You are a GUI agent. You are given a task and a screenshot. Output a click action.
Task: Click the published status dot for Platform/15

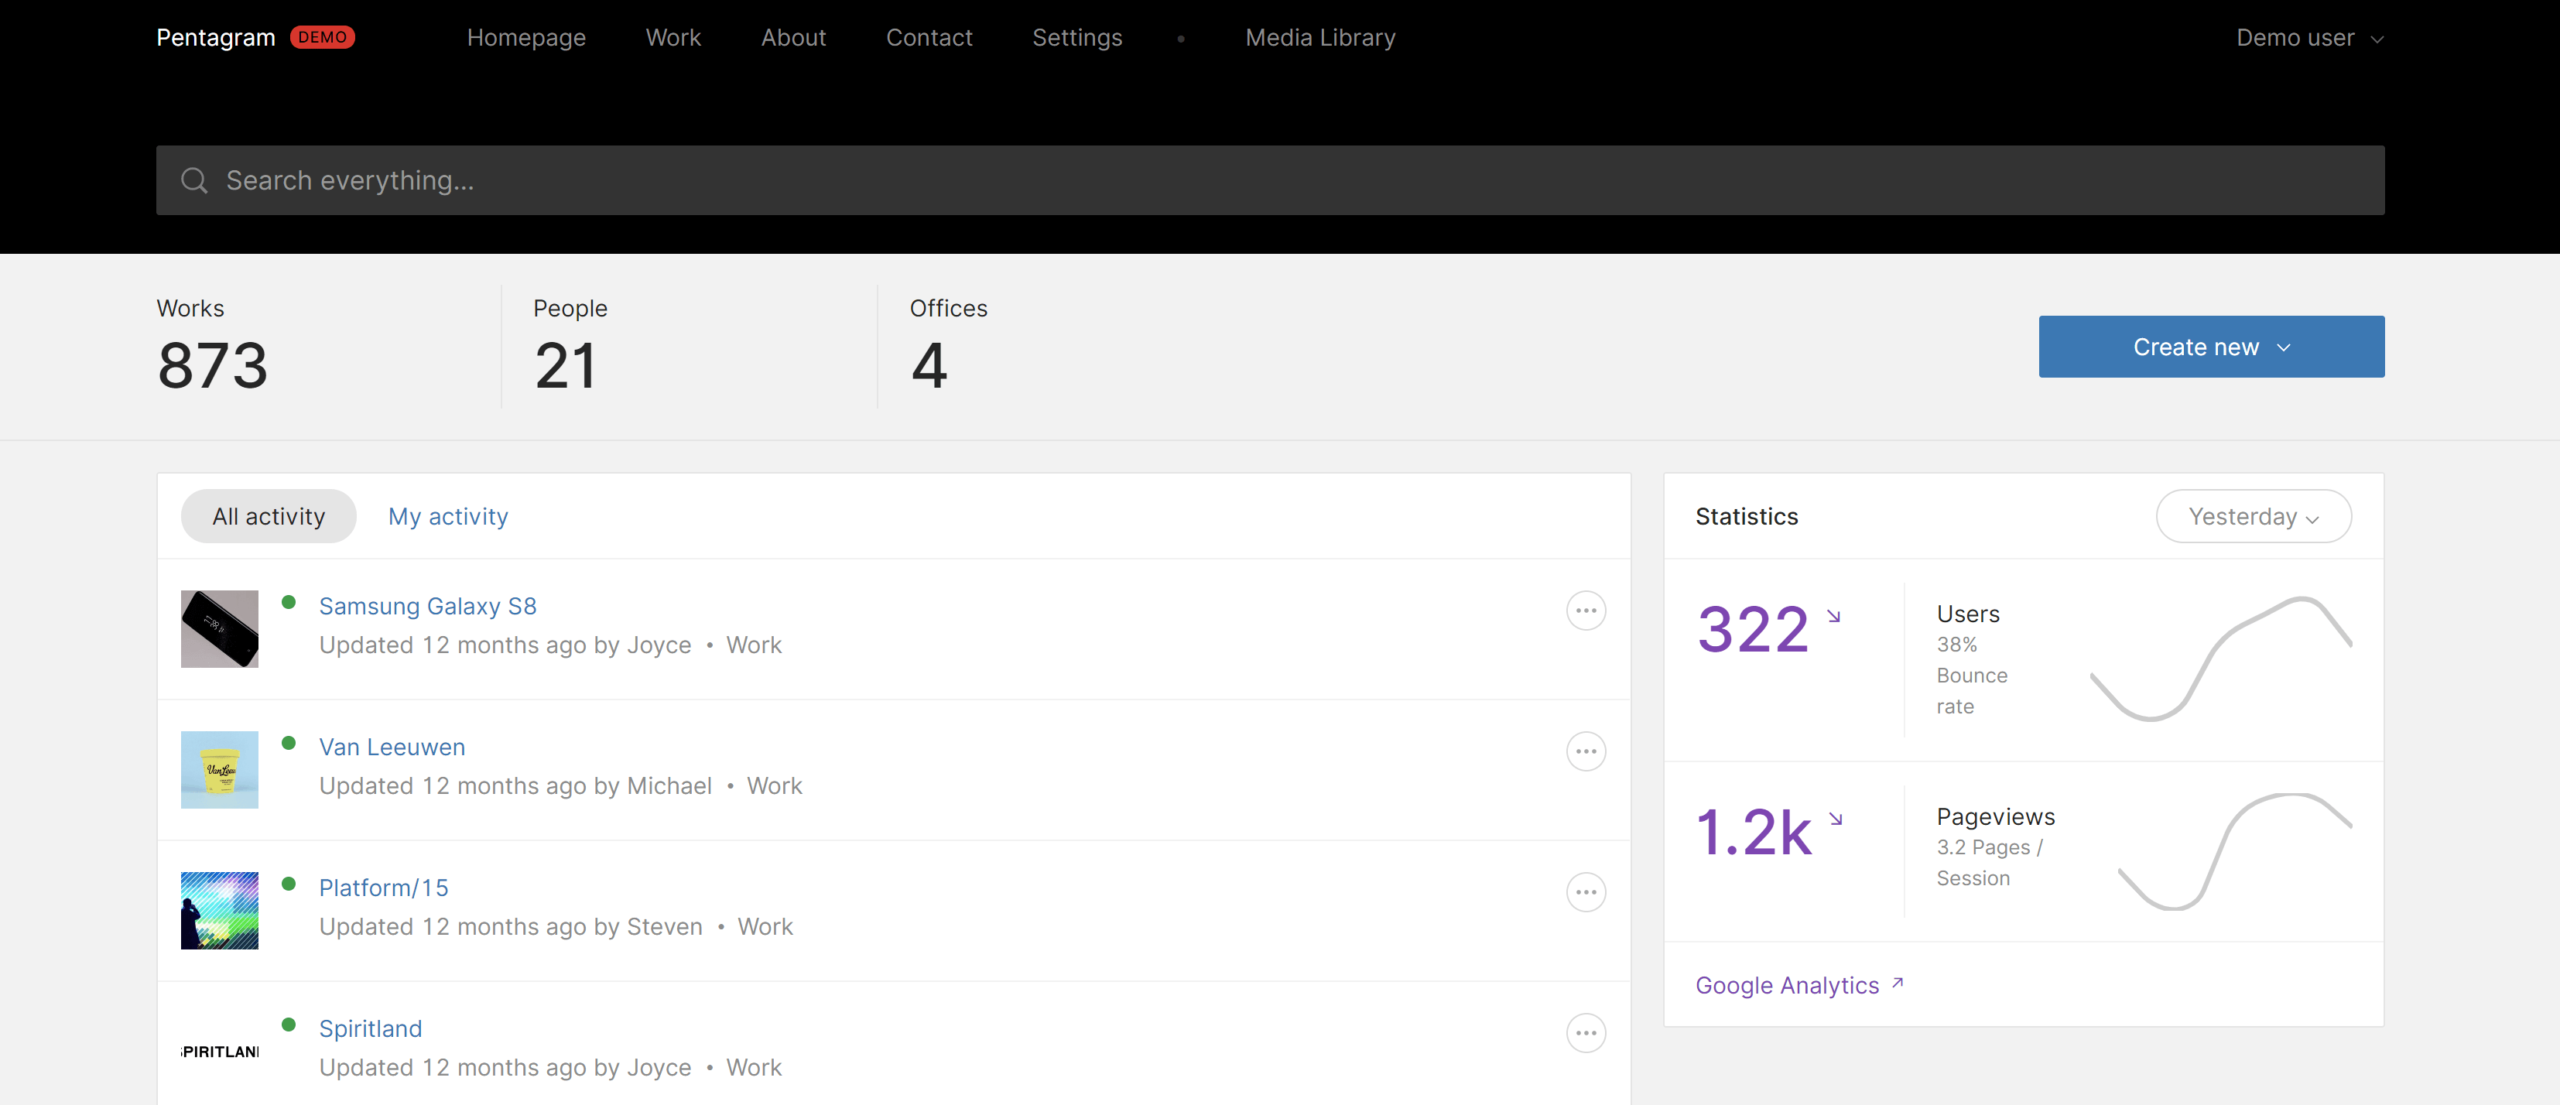click(x=289, y=884)
